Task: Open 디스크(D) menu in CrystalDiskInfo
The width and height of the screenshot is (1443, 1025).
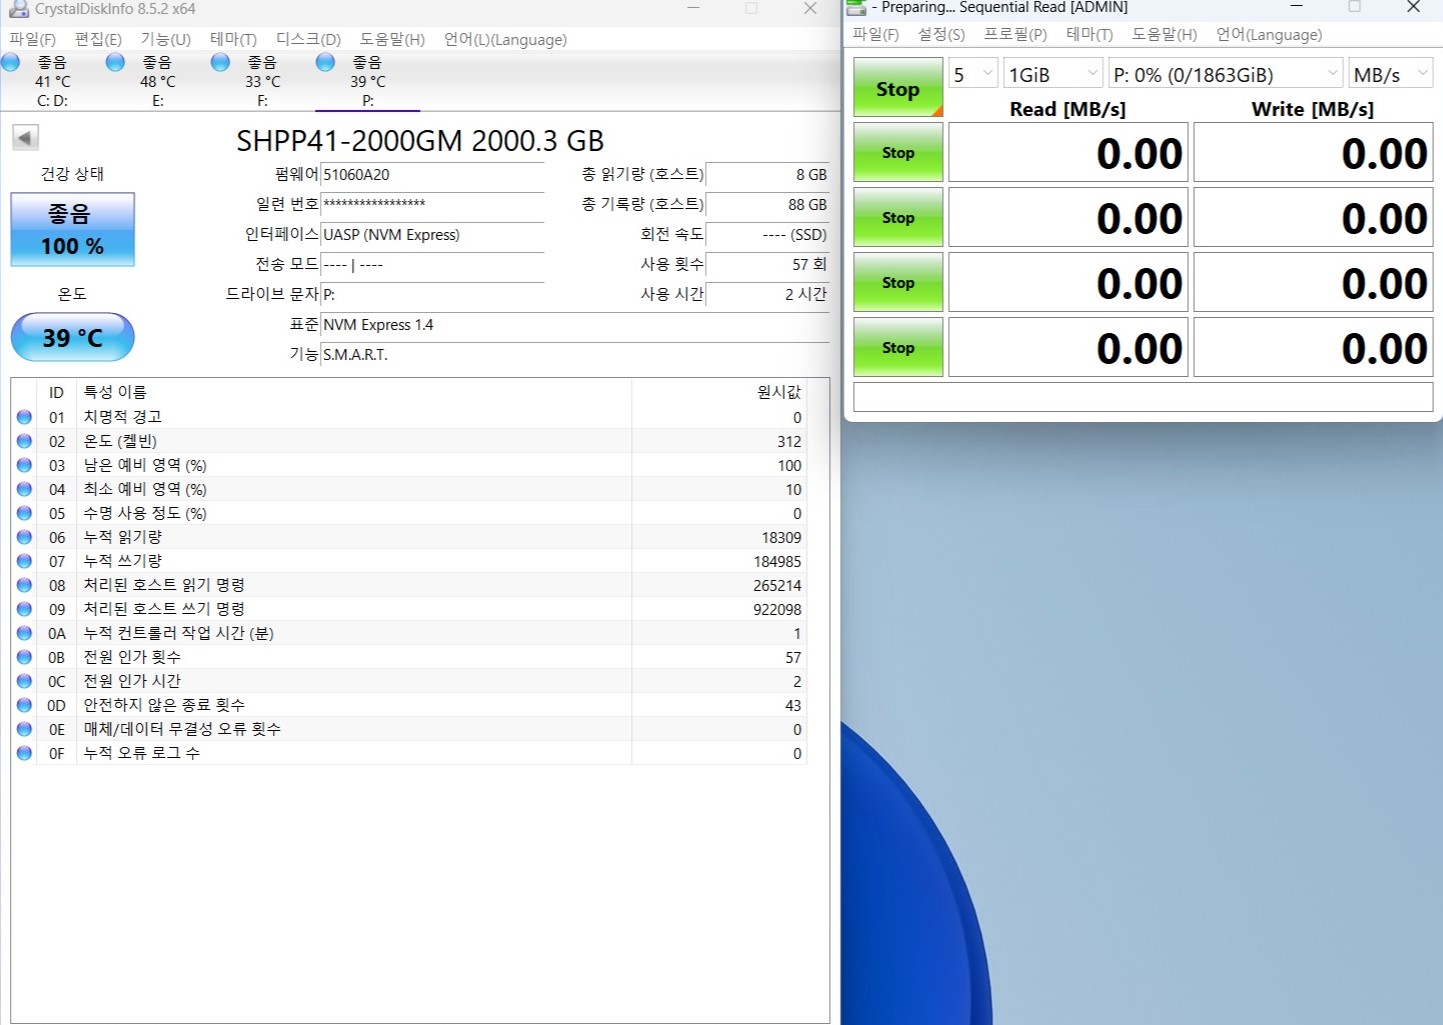Action: (x=308, y=39)
